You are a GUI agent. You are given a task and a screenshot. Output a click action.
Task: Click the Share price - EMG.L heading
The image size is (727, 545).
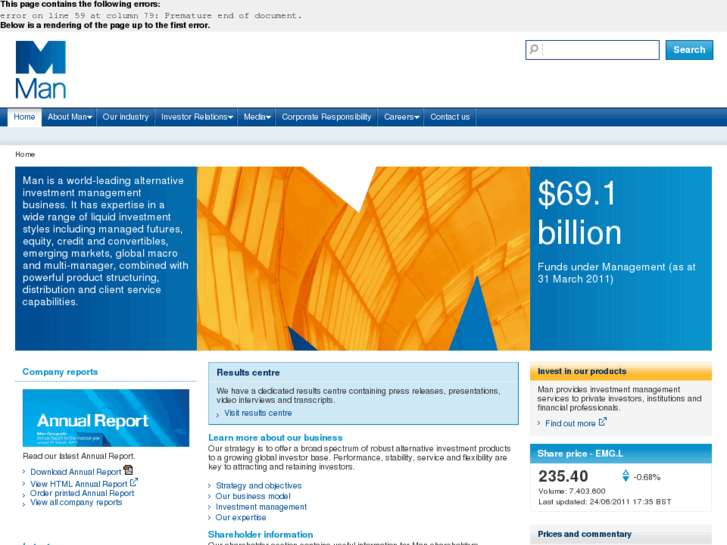[x=580, y=454]
